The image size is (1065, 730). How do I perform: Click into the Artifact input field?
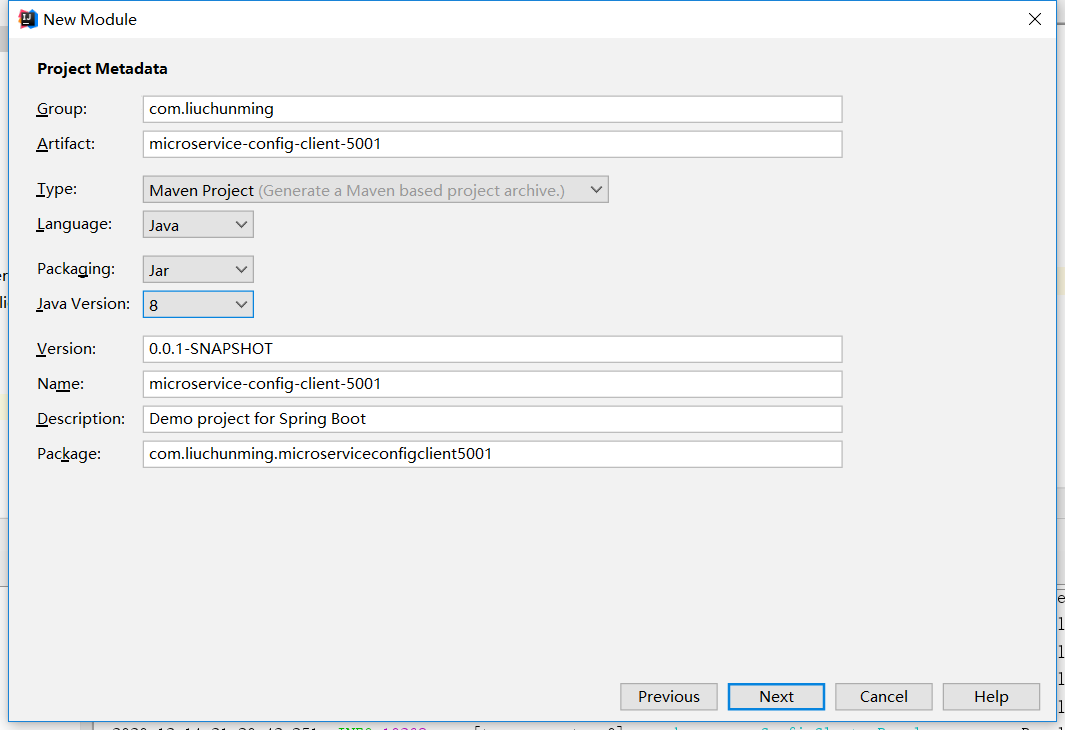click(x=492, y=144)
